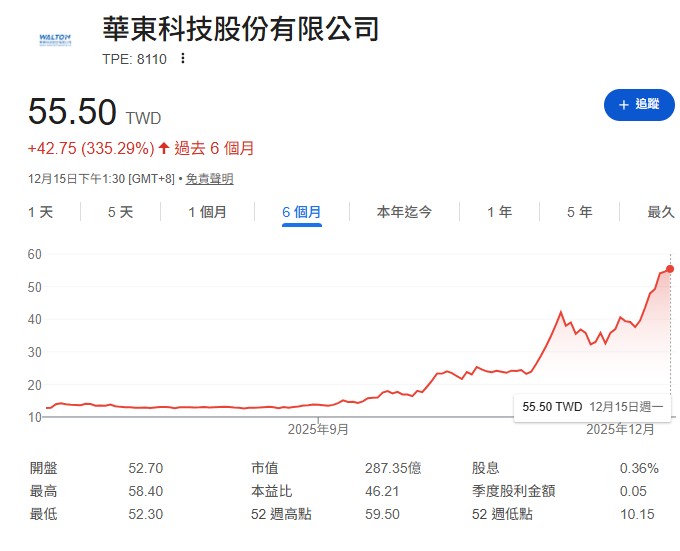Select the 5 年 range tab
Image resolution: width=680 pixels, height=551 pixels.
point(579,212)
